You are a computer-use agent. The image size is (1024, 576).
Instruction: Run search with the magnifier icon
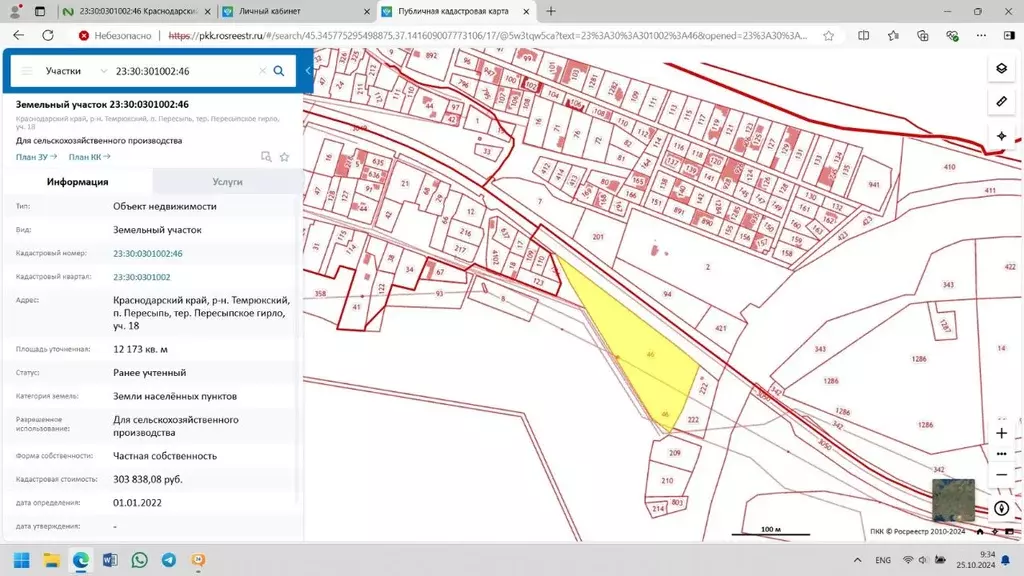pos(279,71)
